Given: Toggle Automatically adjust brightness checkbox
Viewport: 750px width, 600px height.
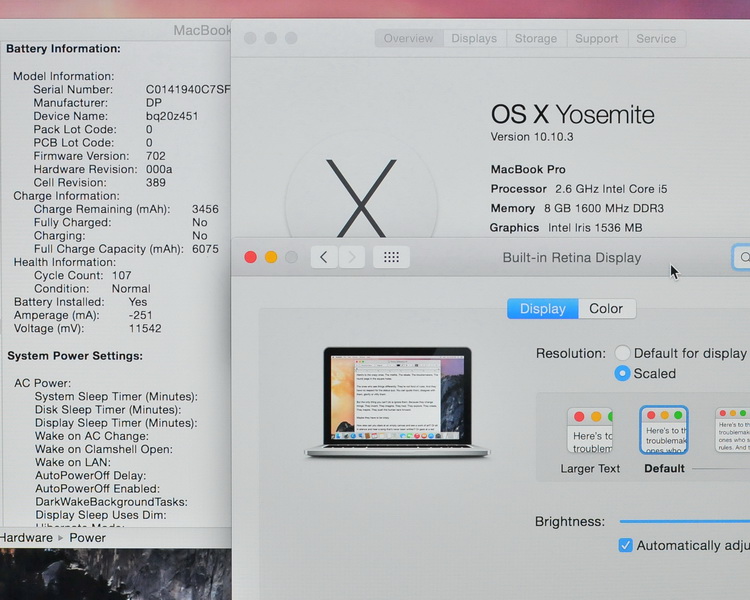Looking at the screenshot, I should pos(625,545).
